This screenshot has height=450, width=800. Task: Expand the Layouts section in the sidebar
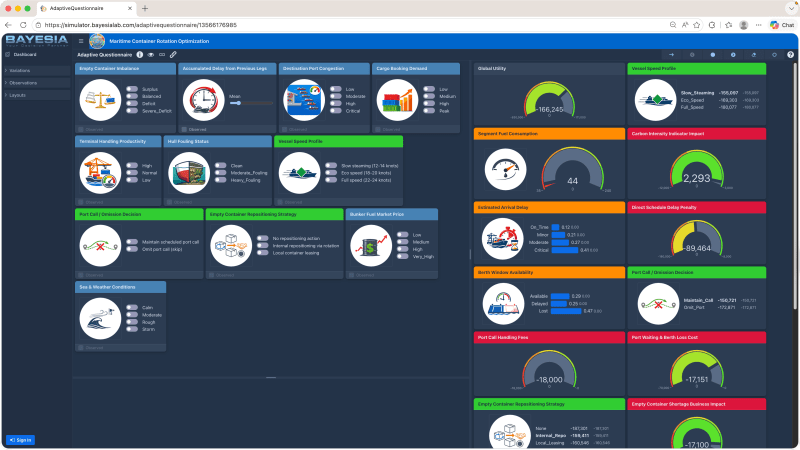point(37,95)
